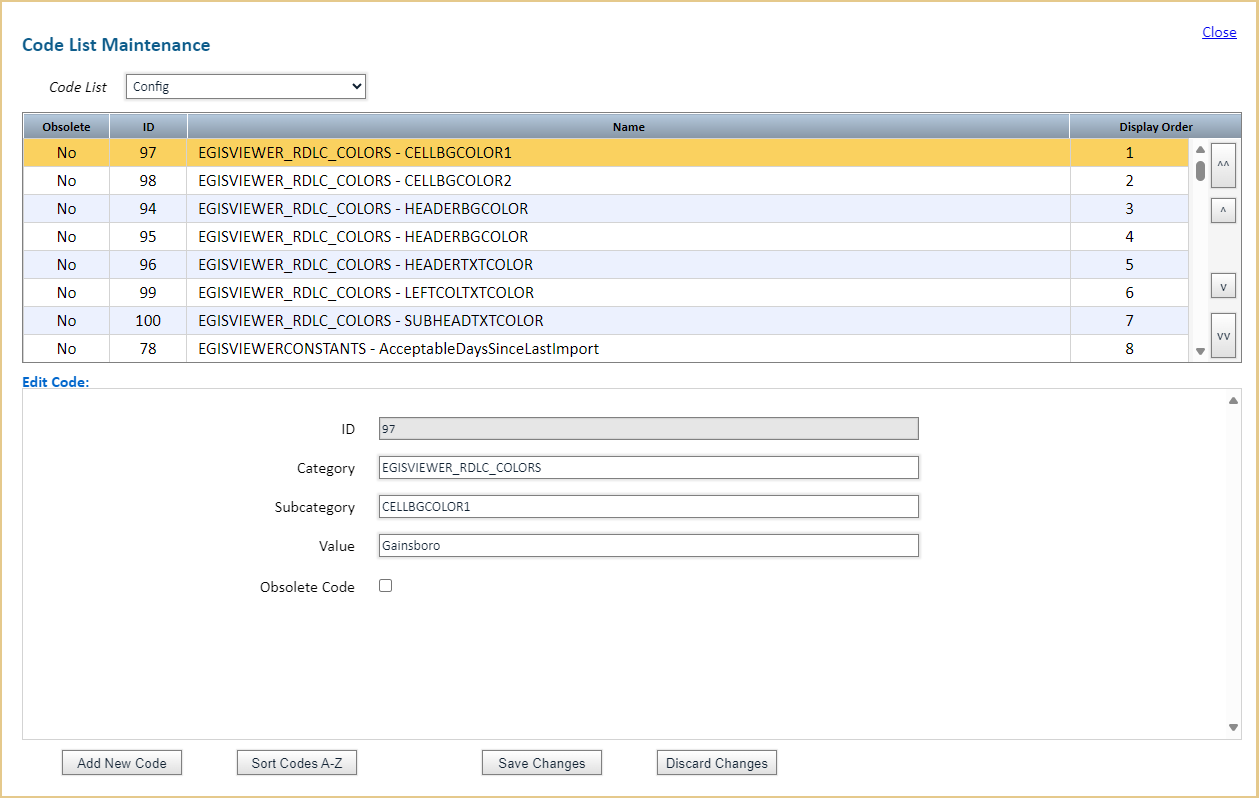The height and width of the screenshot is (798, 1259).
Task: Click the Category field showing EGISVIEWER_RDLC_COLORS
Action: click(x=648, y=467)
